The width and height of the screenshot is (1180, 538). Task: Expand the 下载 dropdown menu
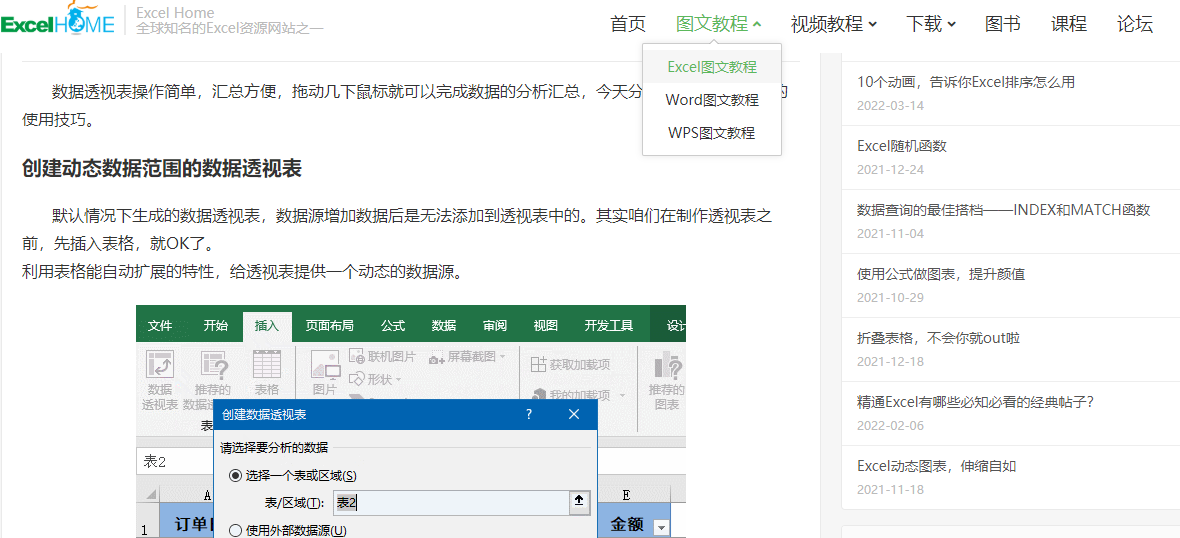pos(931,24)
